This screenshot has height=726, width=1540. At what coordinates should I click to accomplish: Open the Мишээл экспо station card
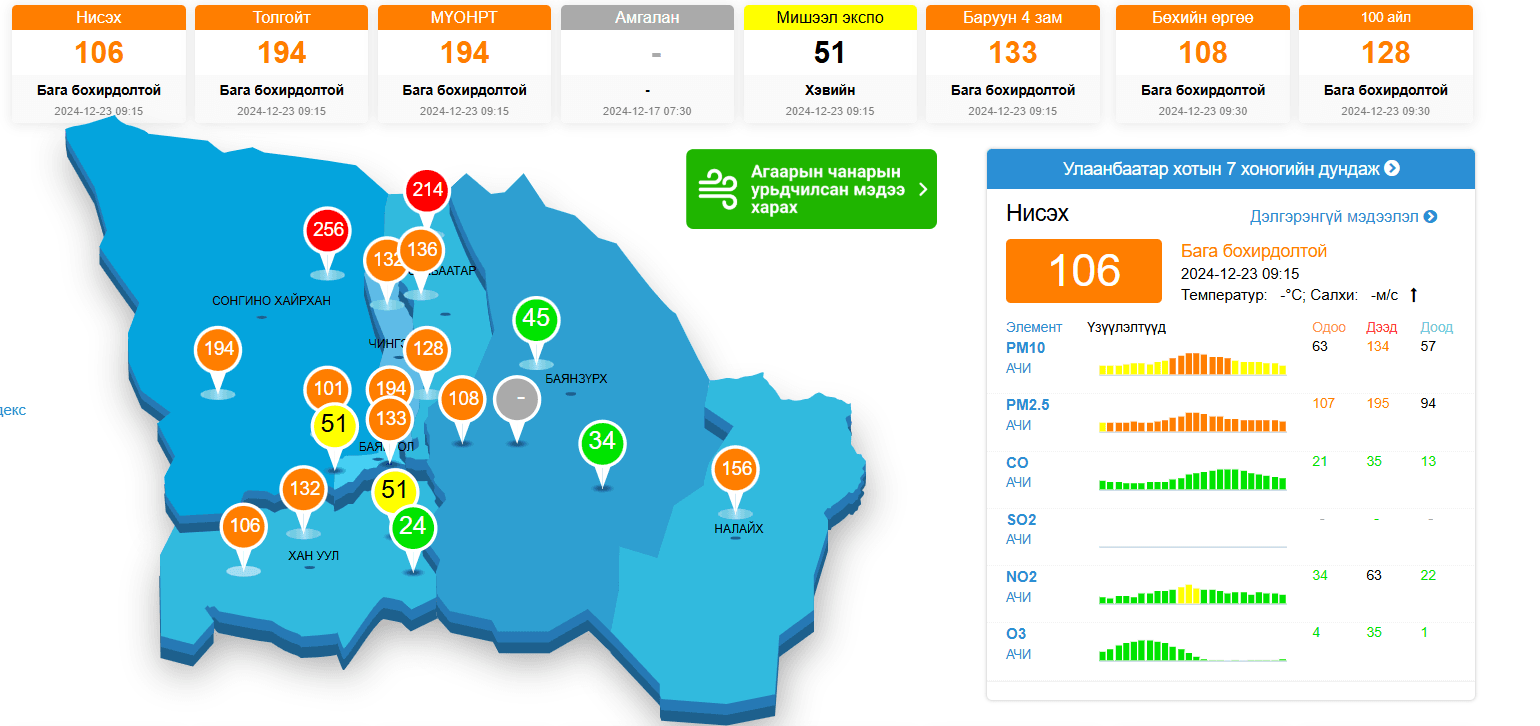830,64
